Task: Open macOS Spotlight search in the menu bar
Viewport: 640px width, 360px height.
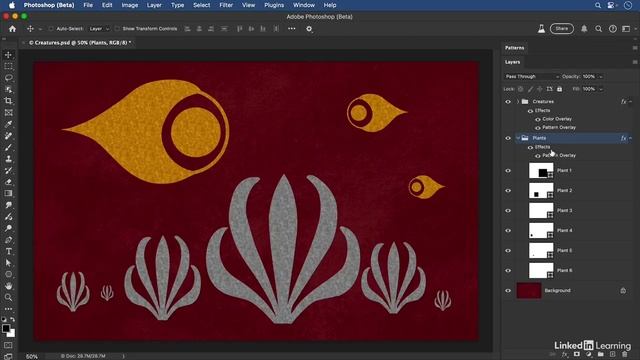Action: point(598,5)
